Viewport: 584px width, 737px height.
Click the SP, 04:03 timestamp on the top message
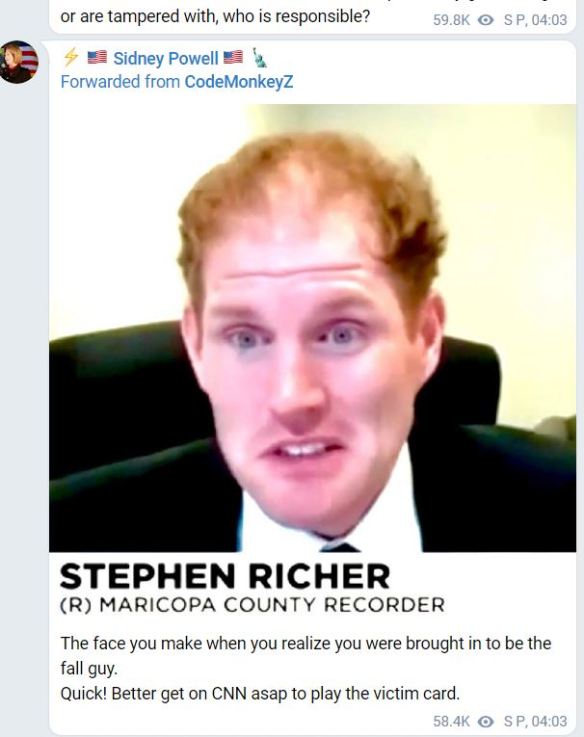coord(535,20)
